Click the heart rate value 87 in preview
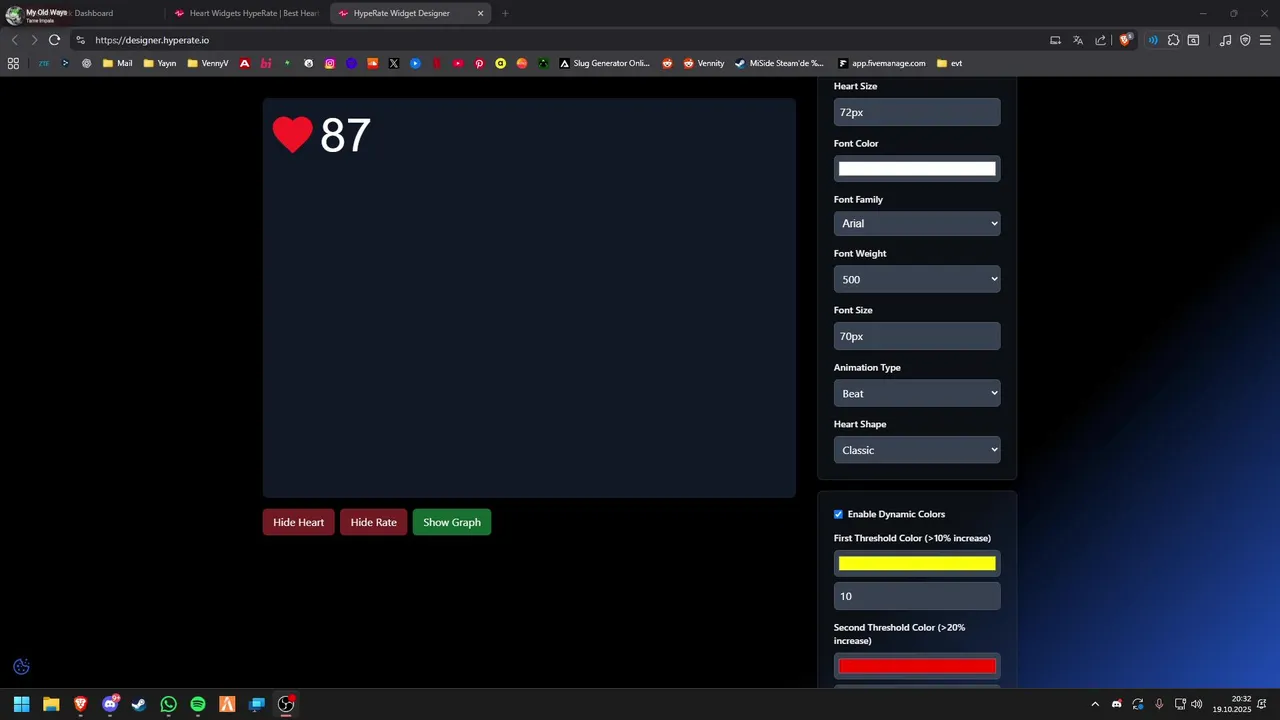Image resolution: width=1280 pixels, height=720 pixels. point(345,135)
